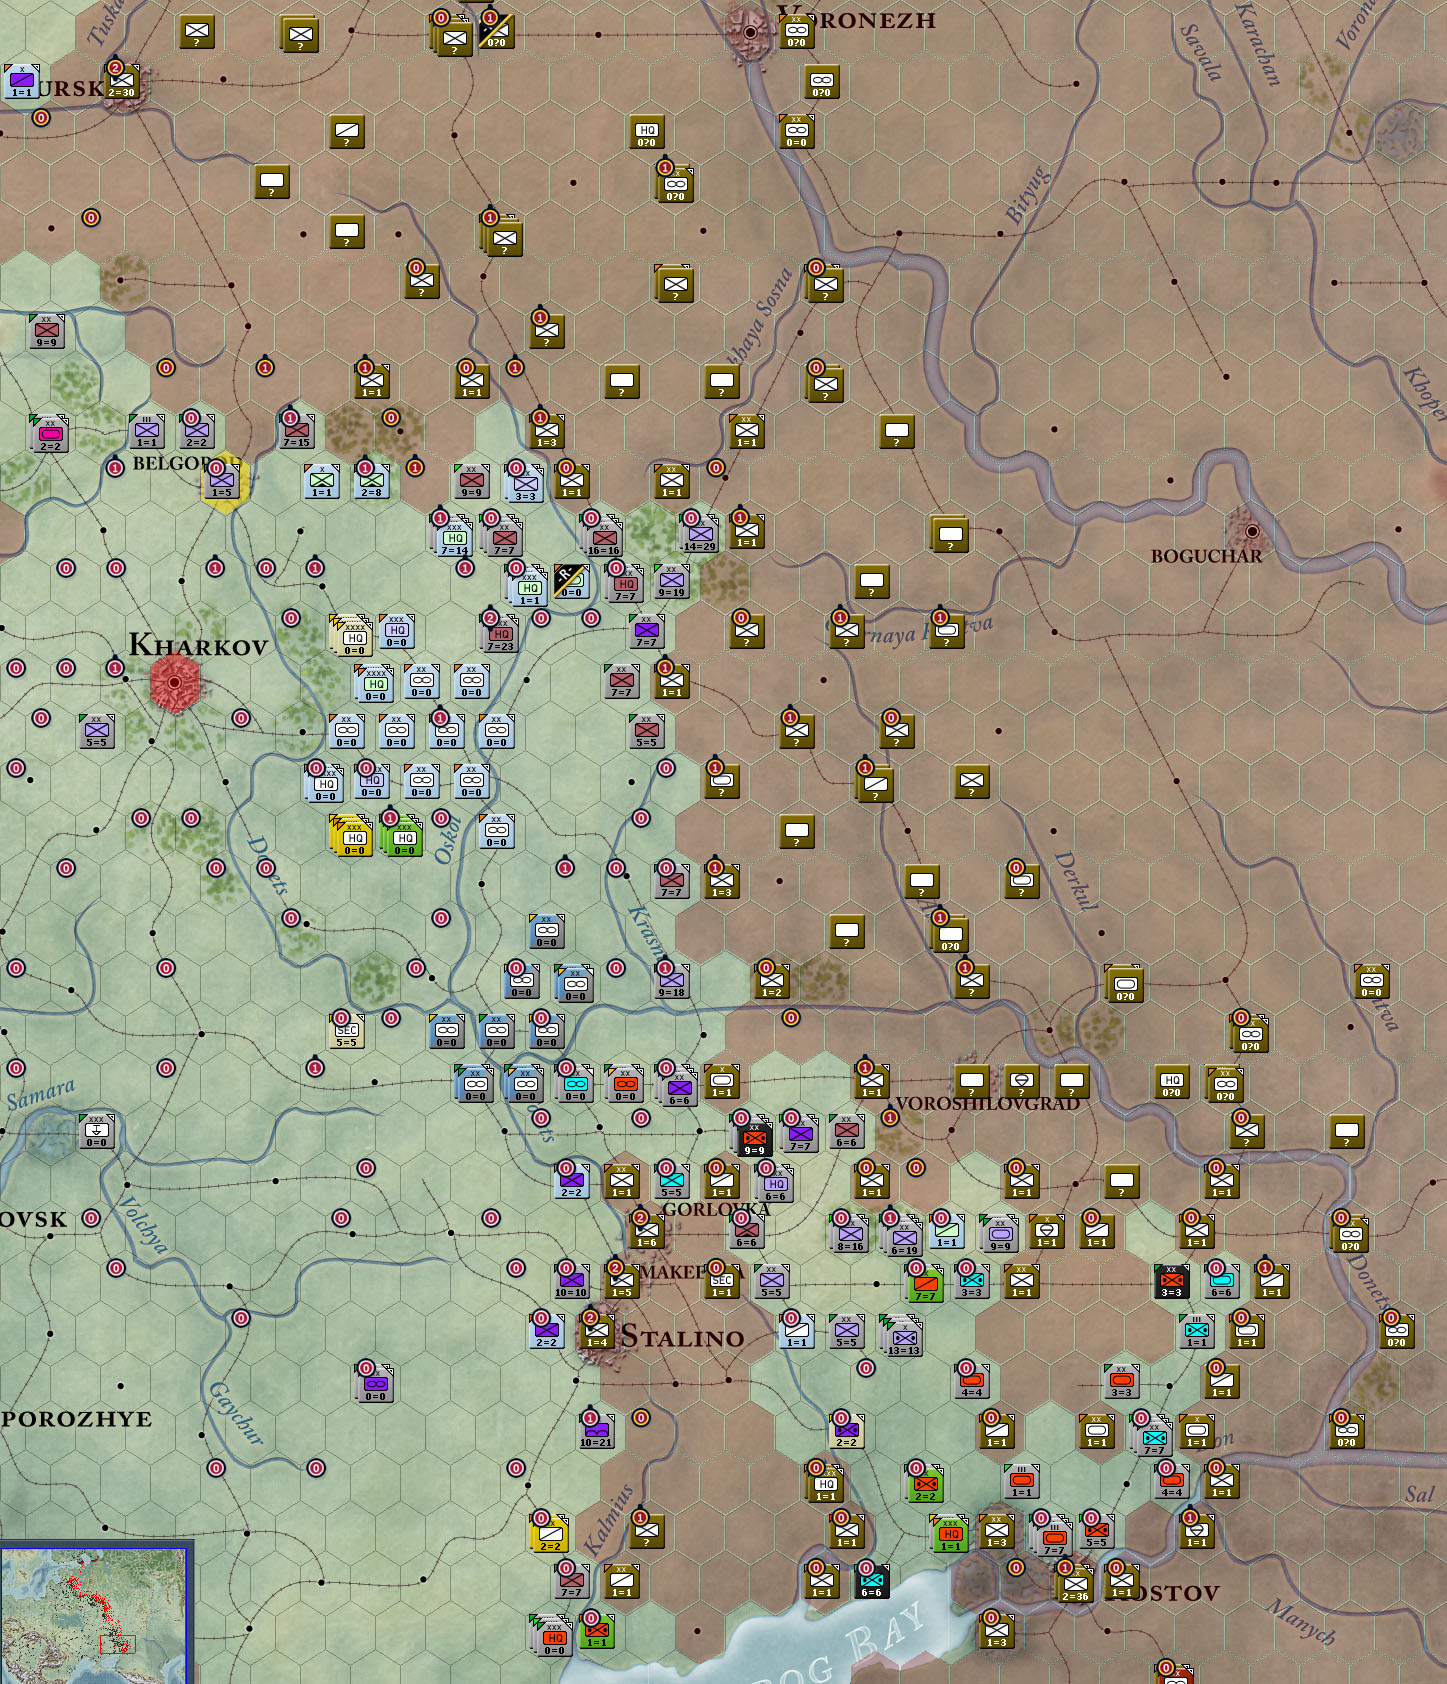
Task: Select the 1=4 unit at Stalino
Action: [597, 1331]
